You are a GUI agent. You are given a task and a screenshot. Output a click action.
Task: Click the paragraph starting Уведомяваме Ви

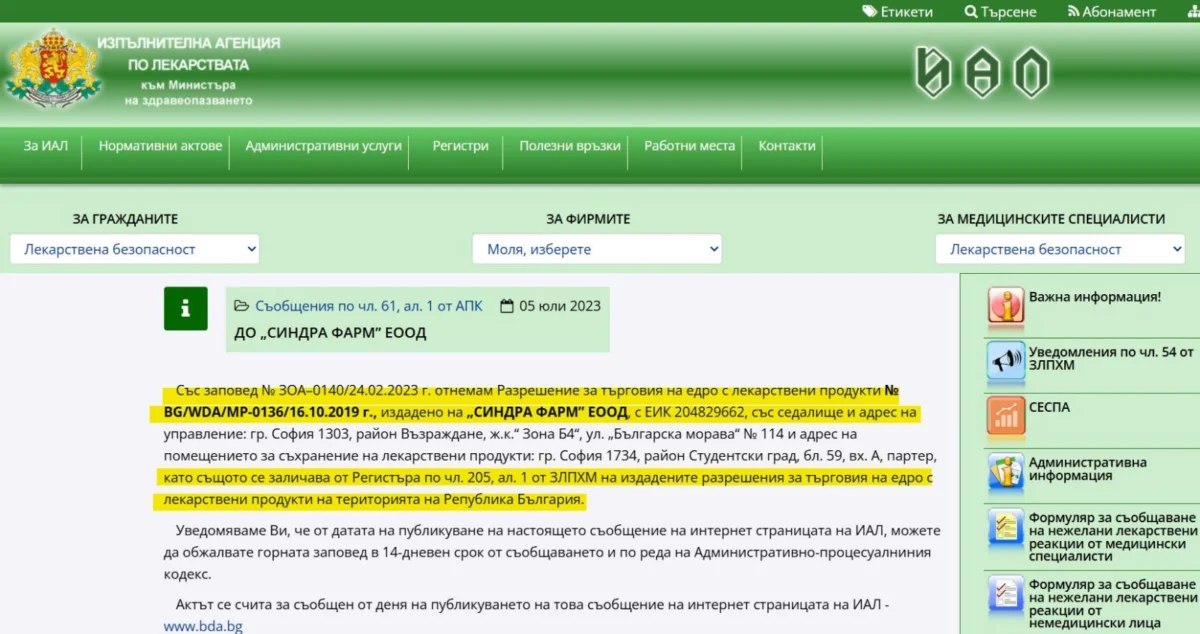coord(552,552)
